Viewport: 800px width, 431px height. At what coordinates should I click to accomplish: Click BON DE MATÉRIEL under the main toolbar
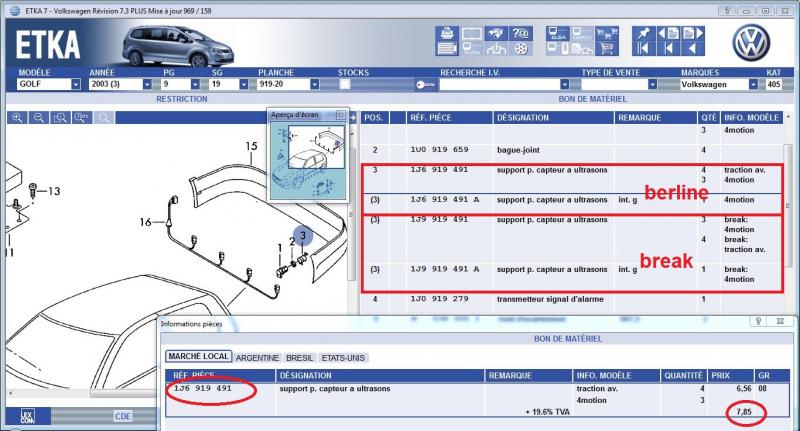click(592, 99)
